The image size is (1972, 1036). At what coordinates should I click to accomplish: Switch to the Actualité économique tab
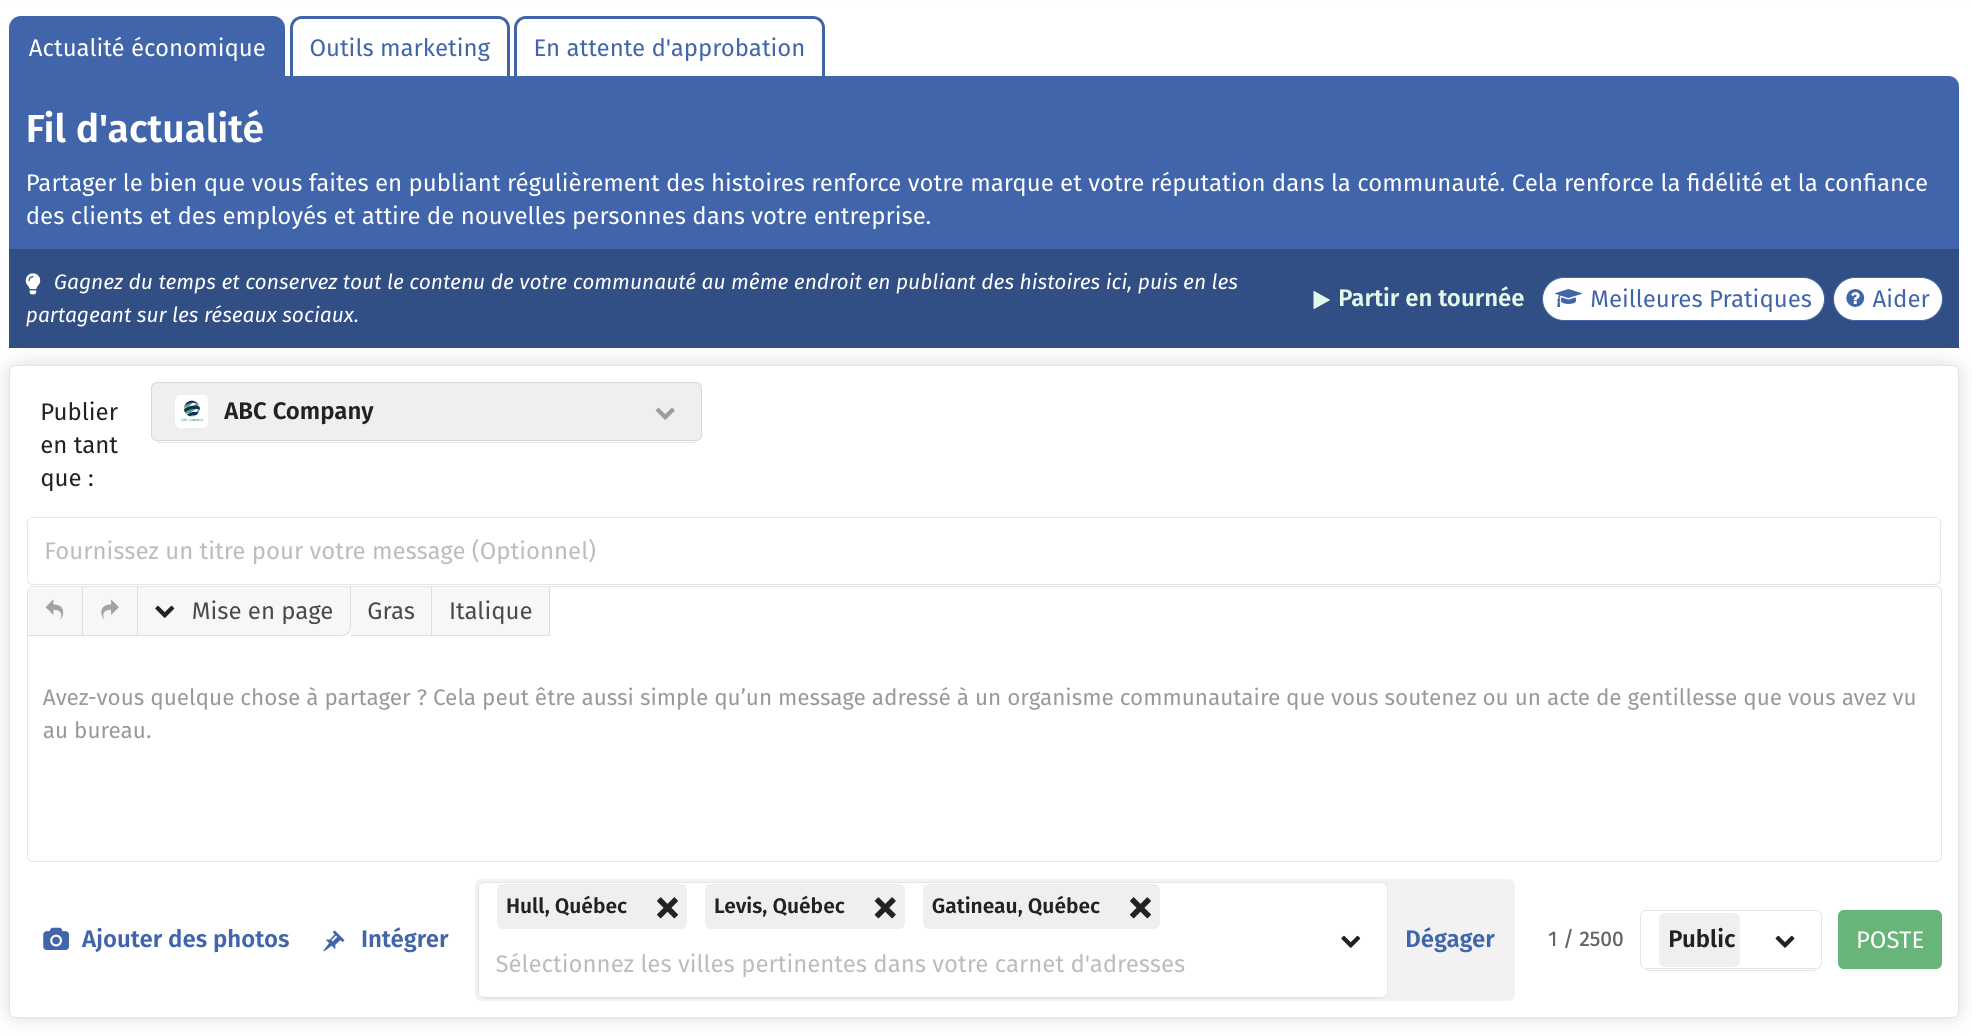(x=147, y=47)
